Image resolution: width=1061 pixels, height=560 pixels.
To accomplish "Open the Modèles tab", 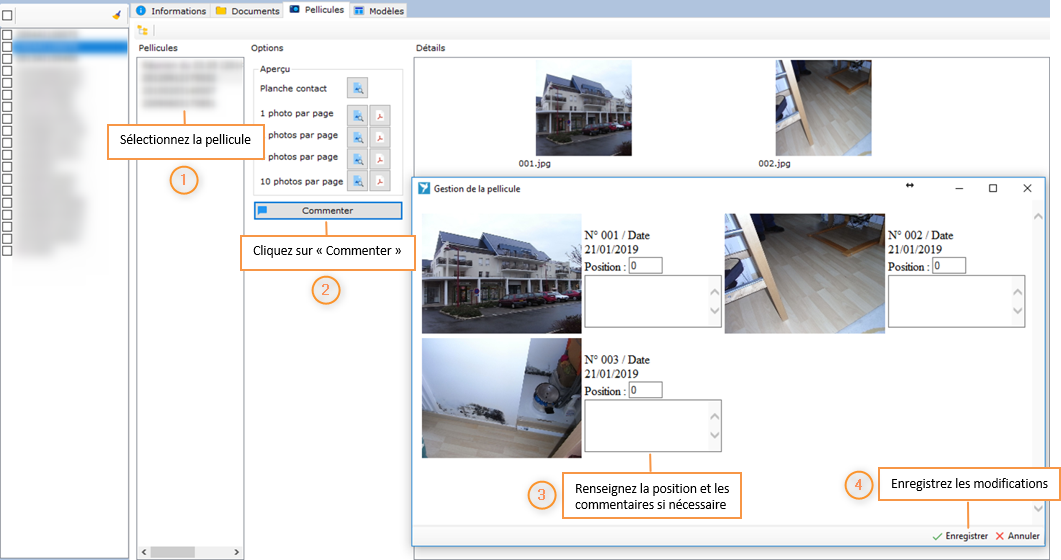I will tap(378, 10).
